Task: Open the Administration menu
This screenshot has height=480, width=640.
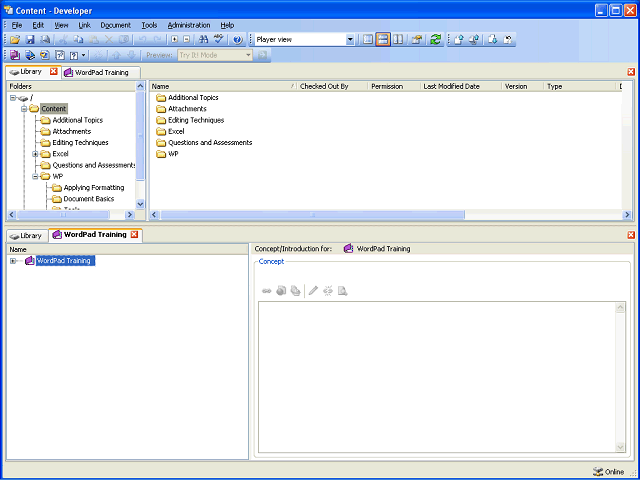Action: pos(189,25)
